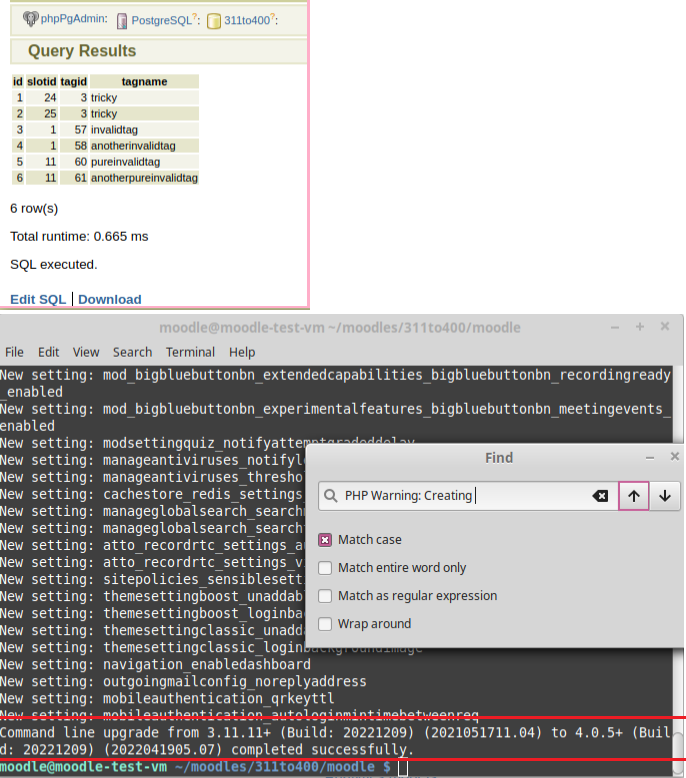
Task: Open the terminal File menu
Action: coord(14,352)
